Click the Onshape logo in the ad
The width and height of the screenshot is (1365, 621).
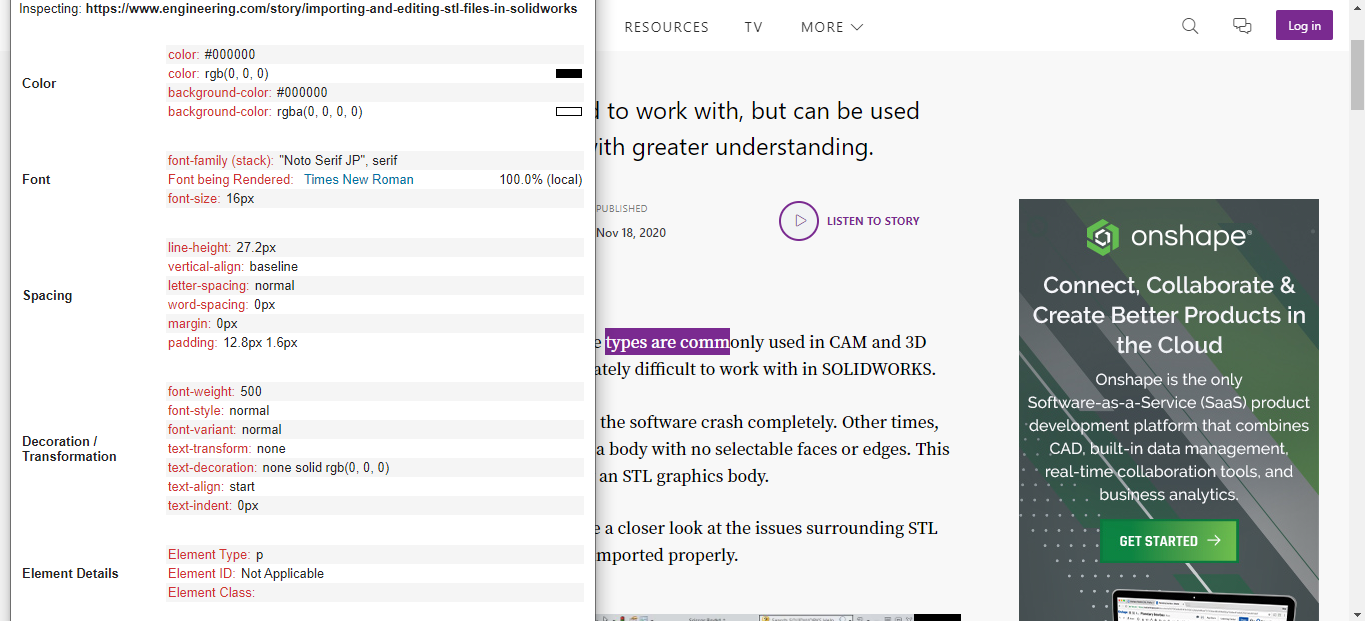[x=1169, y=237]
